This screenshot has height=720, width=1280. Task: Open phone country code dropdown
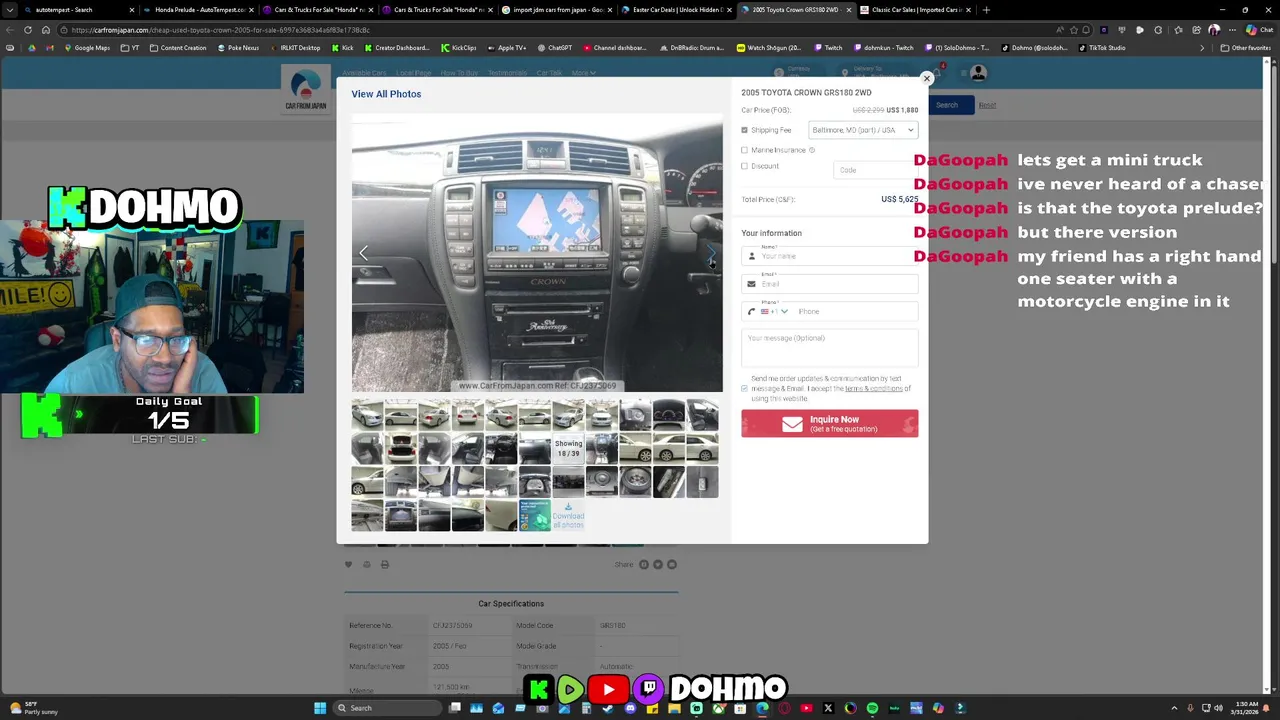pyautogui.click(x=775, y=311)
